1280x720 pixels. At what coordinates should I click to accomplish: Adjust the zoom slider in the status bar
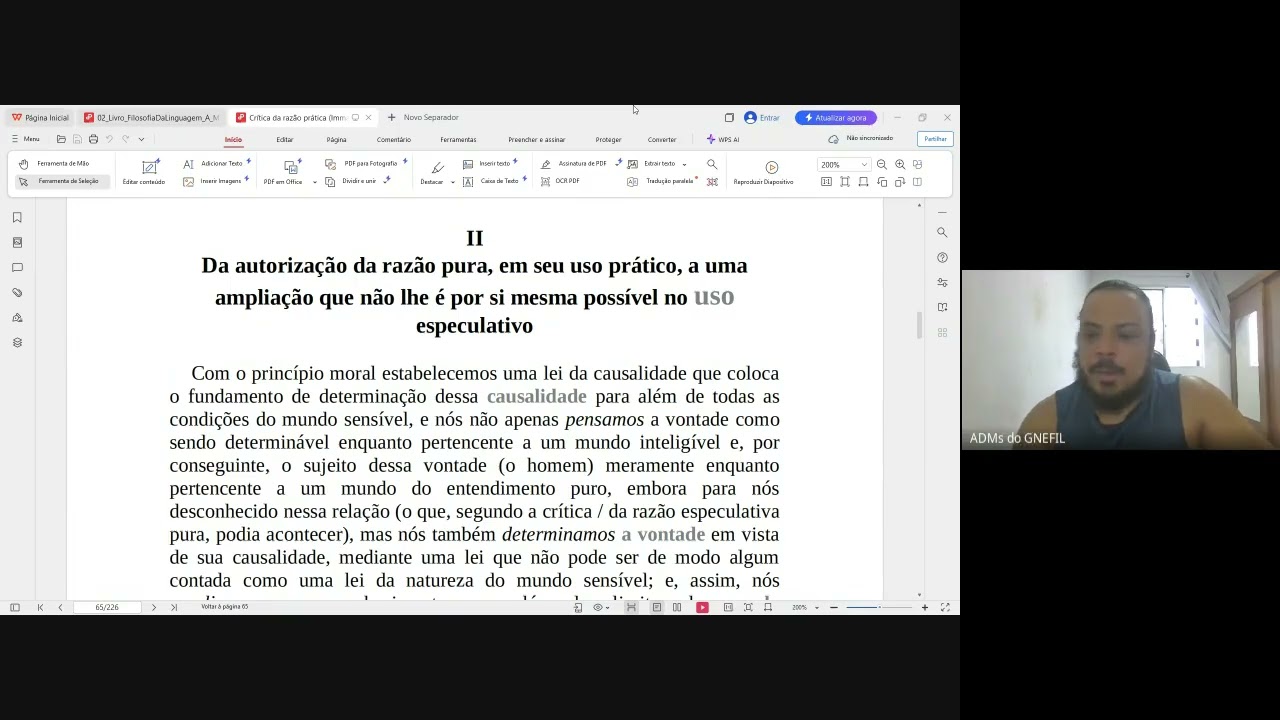click(879, 607)
